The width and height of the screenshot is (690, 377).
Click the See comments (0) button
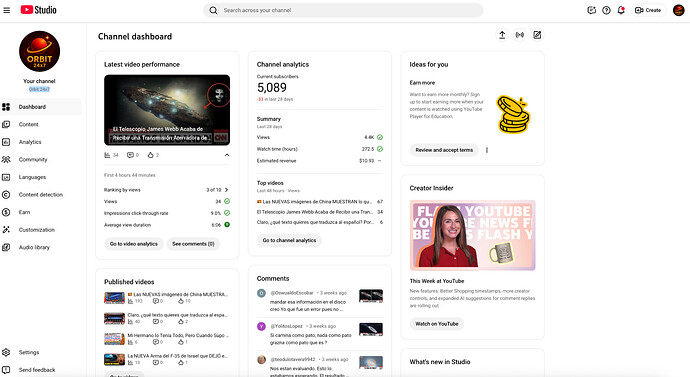(x=193, y=244)
